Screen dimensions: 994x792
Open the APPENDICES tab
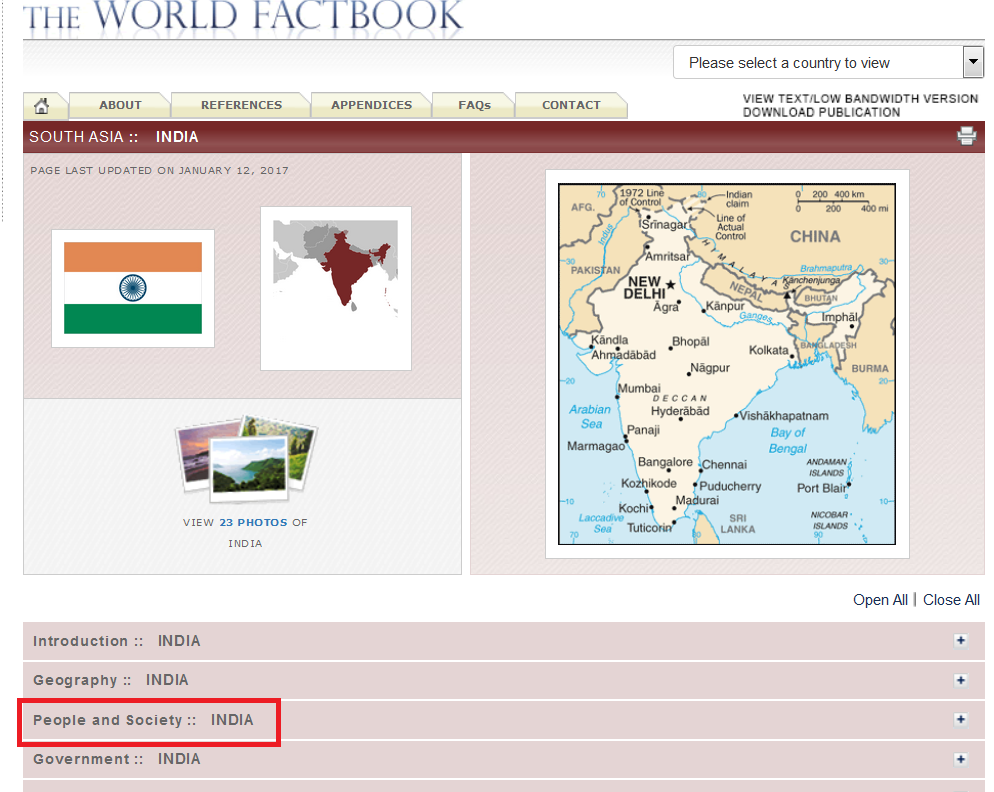(371, 105)
